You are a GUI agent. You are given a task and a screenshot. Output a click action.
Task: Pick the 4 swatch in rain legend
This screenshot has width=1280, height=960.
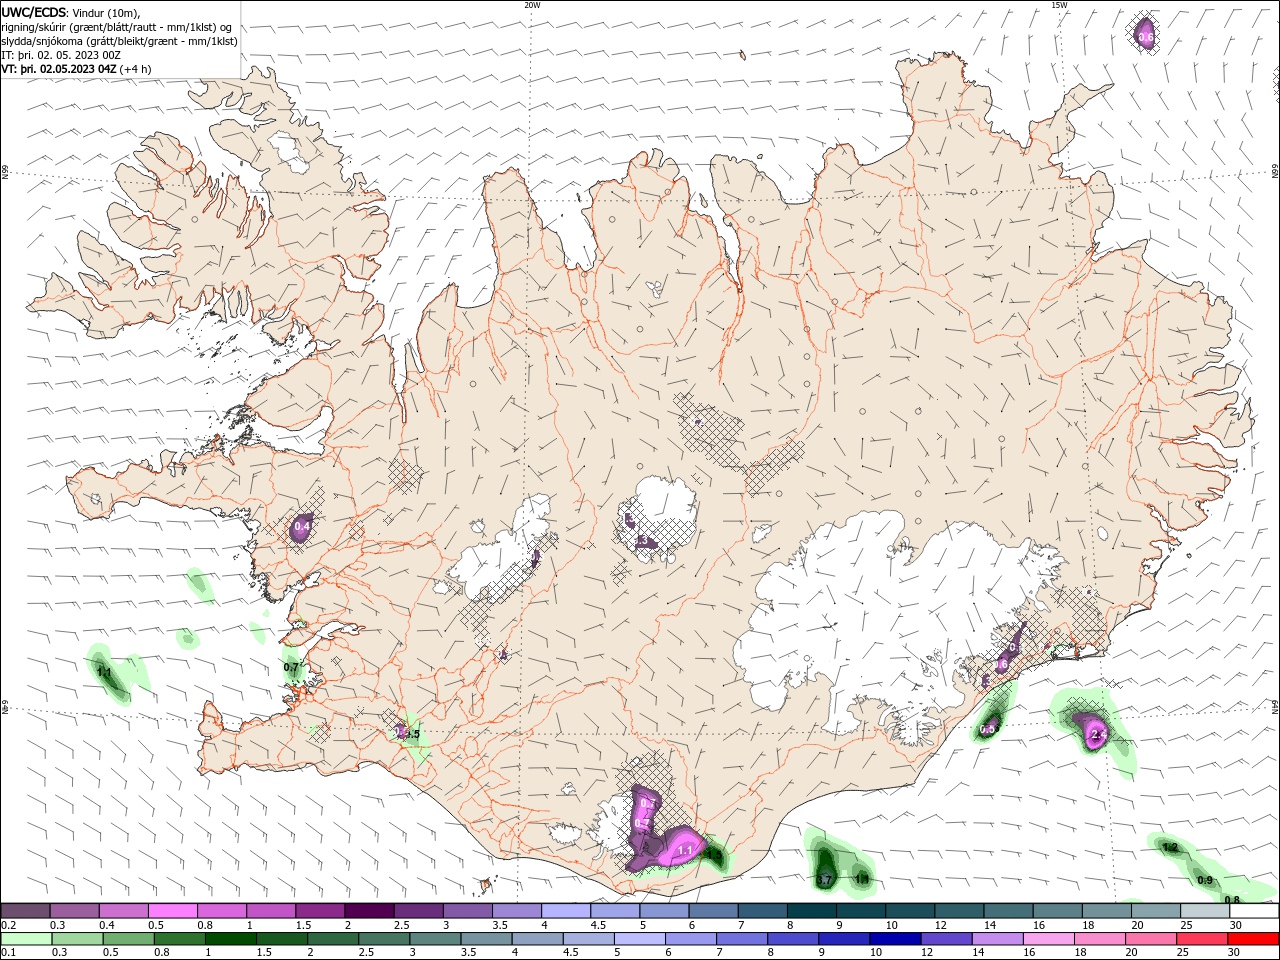(x=536, y=938)
